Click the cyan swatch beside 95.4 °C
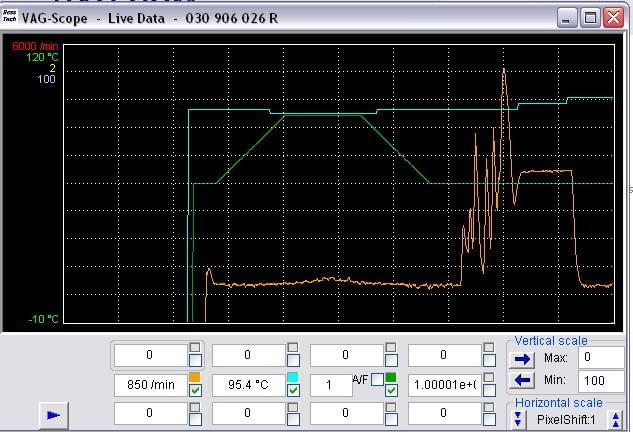This screenshot has height=432, width=633. pyautogui.click(x=293, y=377)
